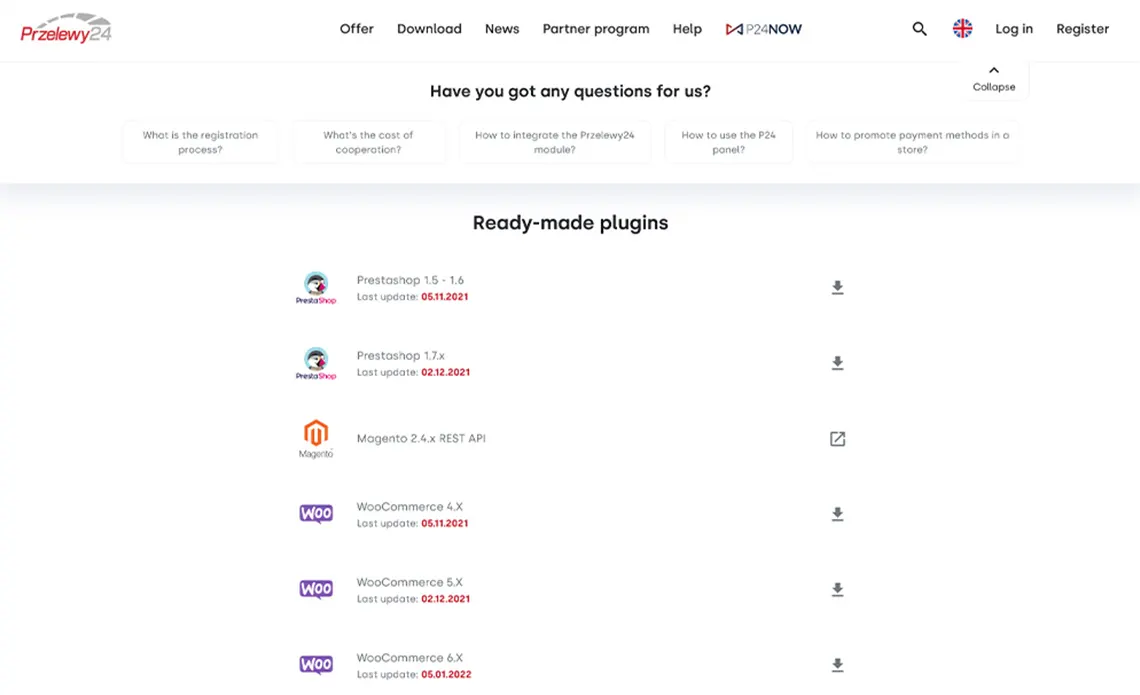Click the Magento logo
This screenshot has height=695, width=1140.
[x=316, y=439]
